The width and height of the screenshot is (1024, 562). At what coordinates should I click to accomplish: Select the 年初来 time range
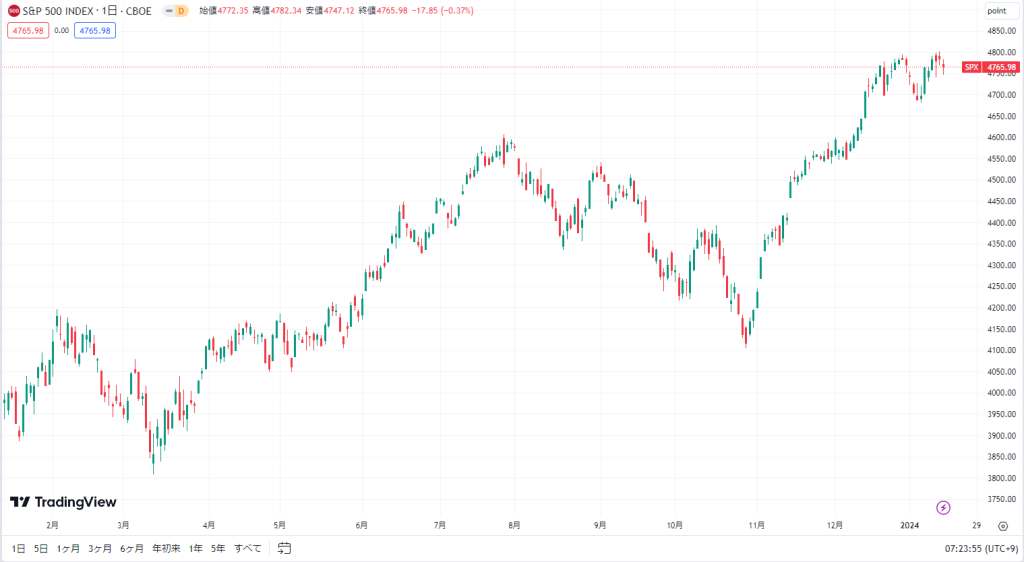point(167,548)
